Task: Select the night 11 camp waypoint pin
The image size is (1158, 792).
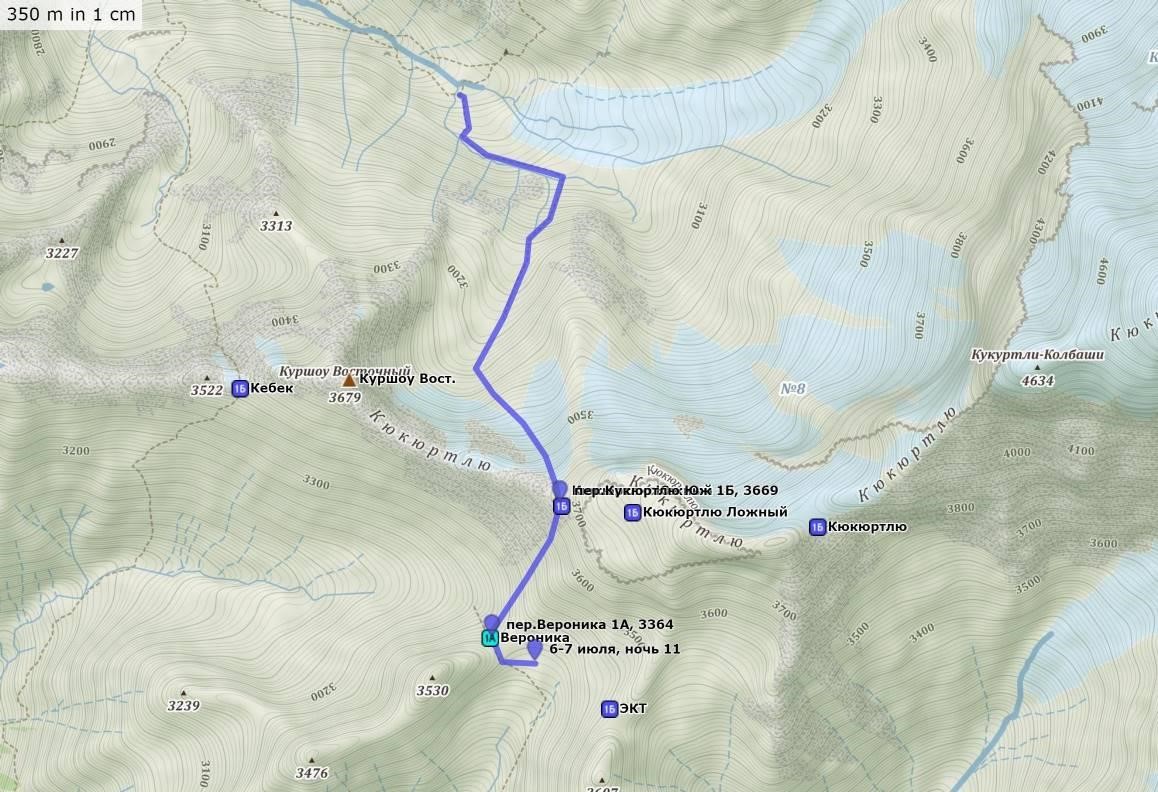Action: [x=535, y=649]
